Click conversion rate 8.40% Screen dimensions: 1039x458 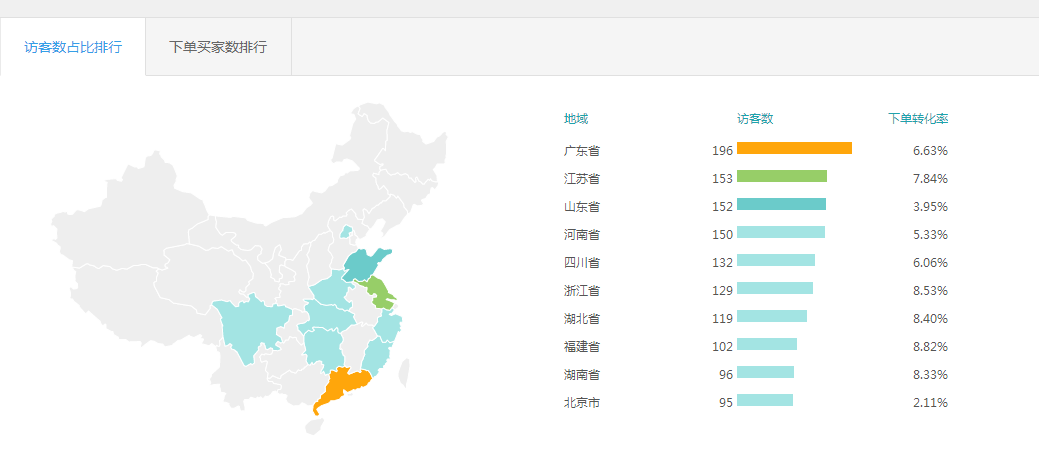[930, 318]
